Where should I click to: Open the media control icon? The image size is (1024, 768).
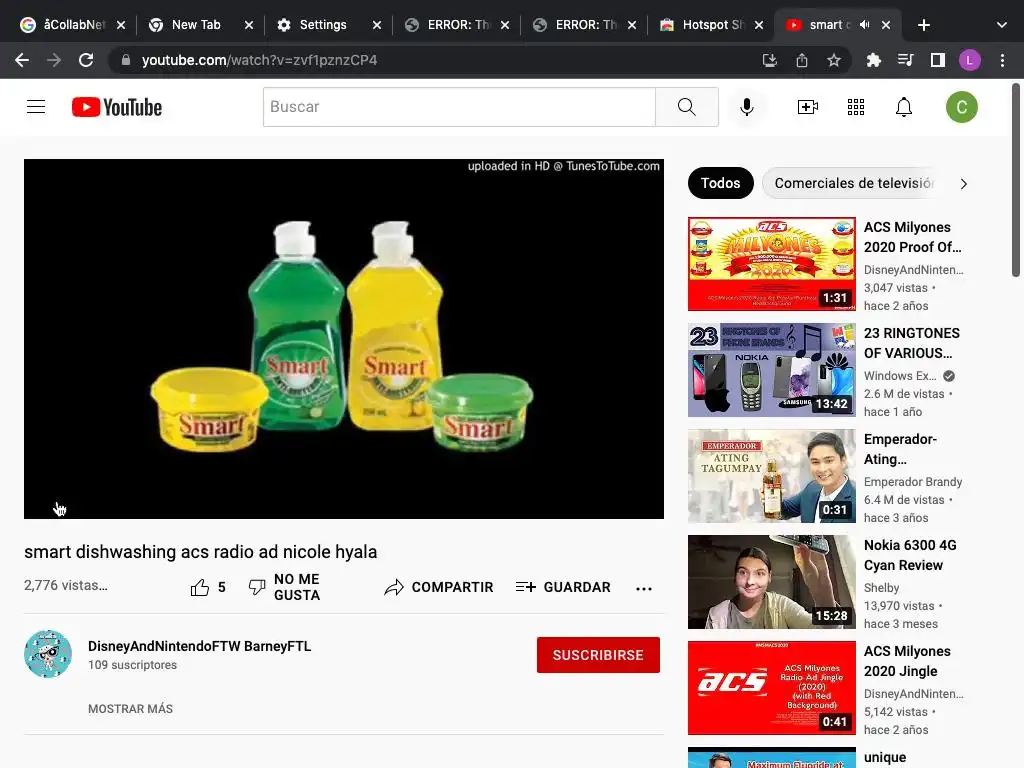pyautogui.click(x=905, y=60)
